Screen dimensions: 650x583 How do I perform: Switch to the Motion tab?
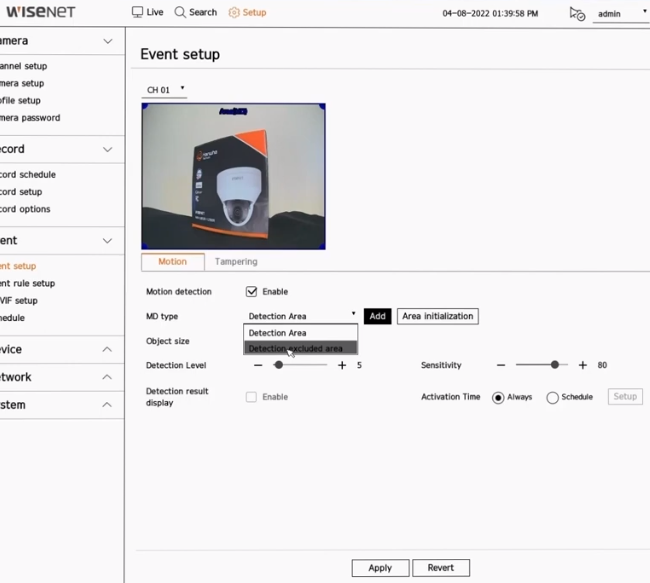(x=172, y=262)
